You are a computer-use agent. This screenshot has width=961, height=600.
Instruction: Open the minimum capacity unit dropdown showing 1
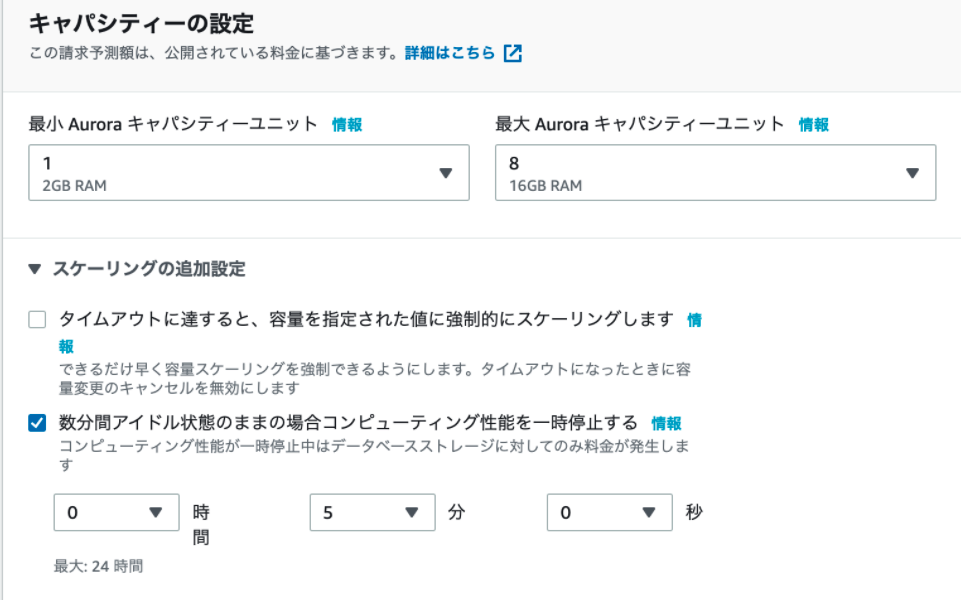pos(248,173)
